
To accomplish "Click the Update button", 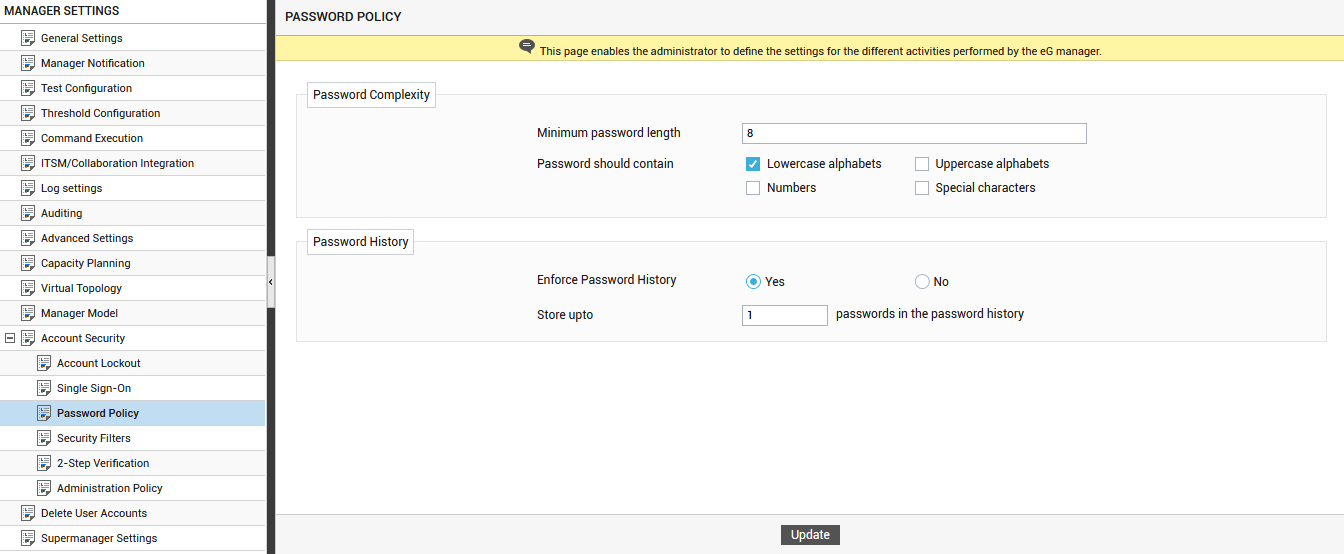I will pyautogui.click(x=810, y=535).
